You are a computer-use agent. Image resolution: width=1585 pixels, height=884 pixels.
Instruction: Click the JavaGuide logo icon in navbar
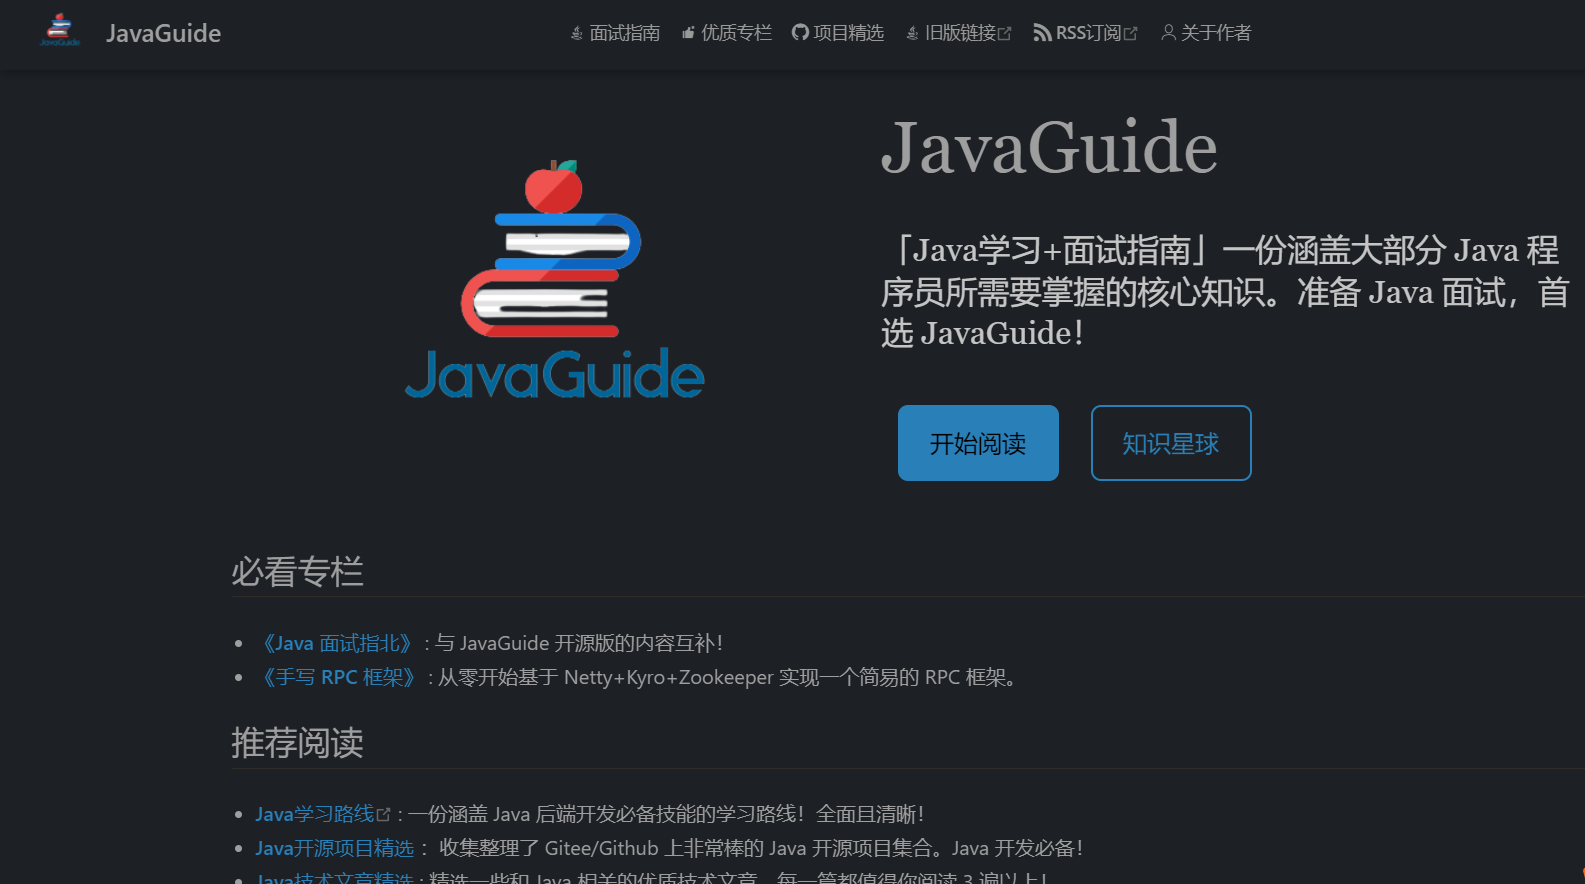tap(60, 31)
